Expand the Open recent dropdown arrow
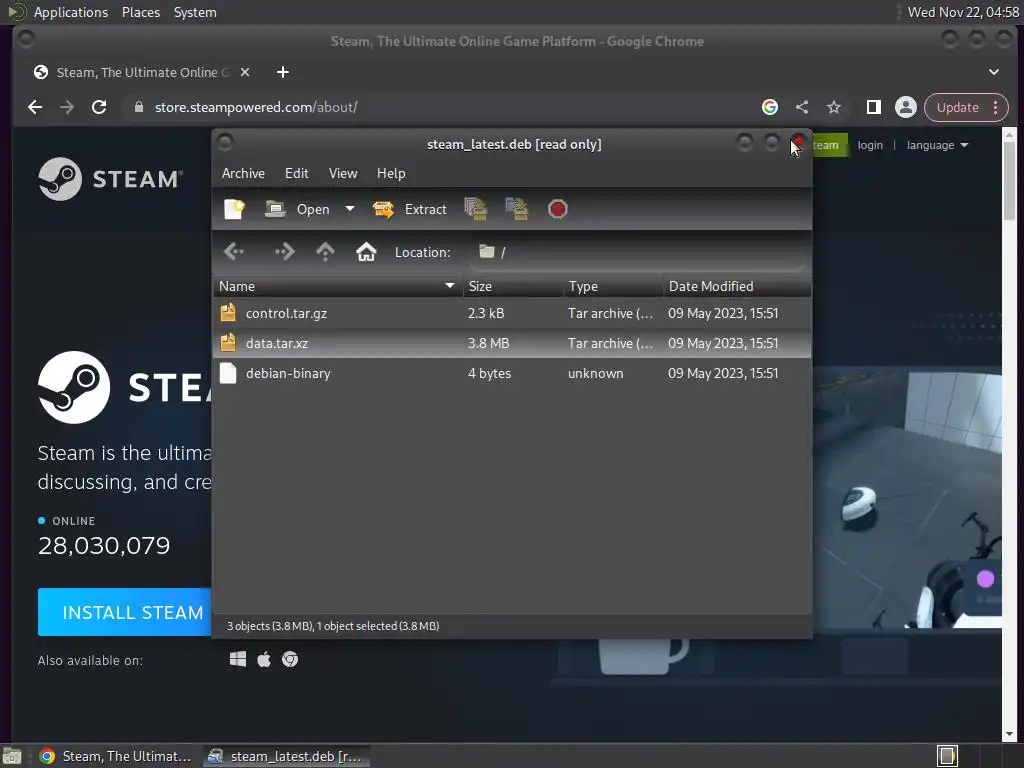The width and height of the screenshot is (1024, 768). tap(350, 209)
